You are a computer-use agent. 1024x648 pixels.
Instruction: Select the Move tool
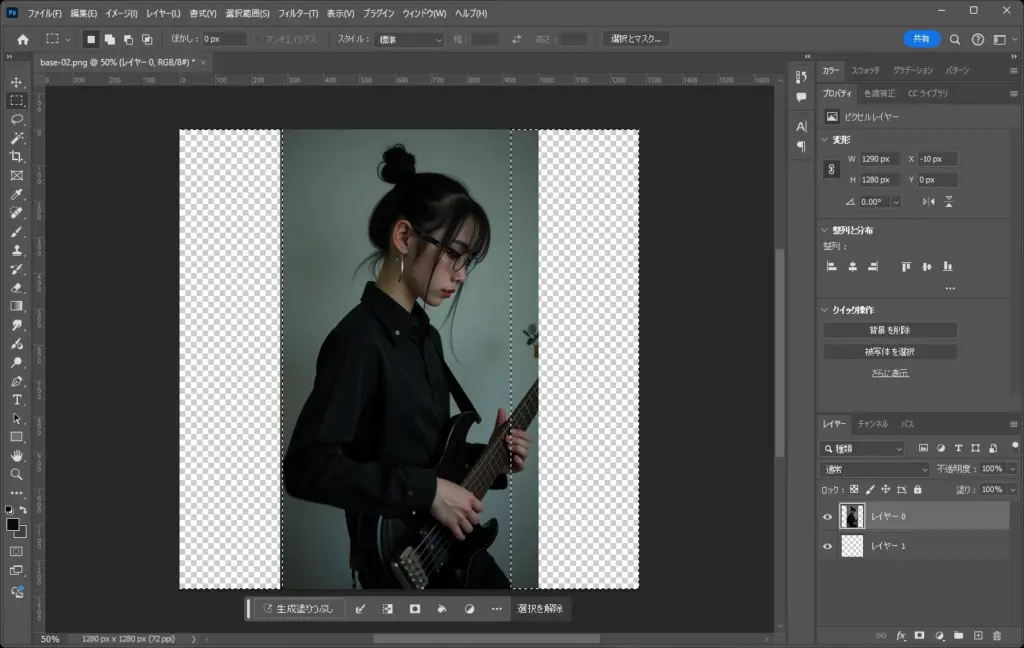17,82
